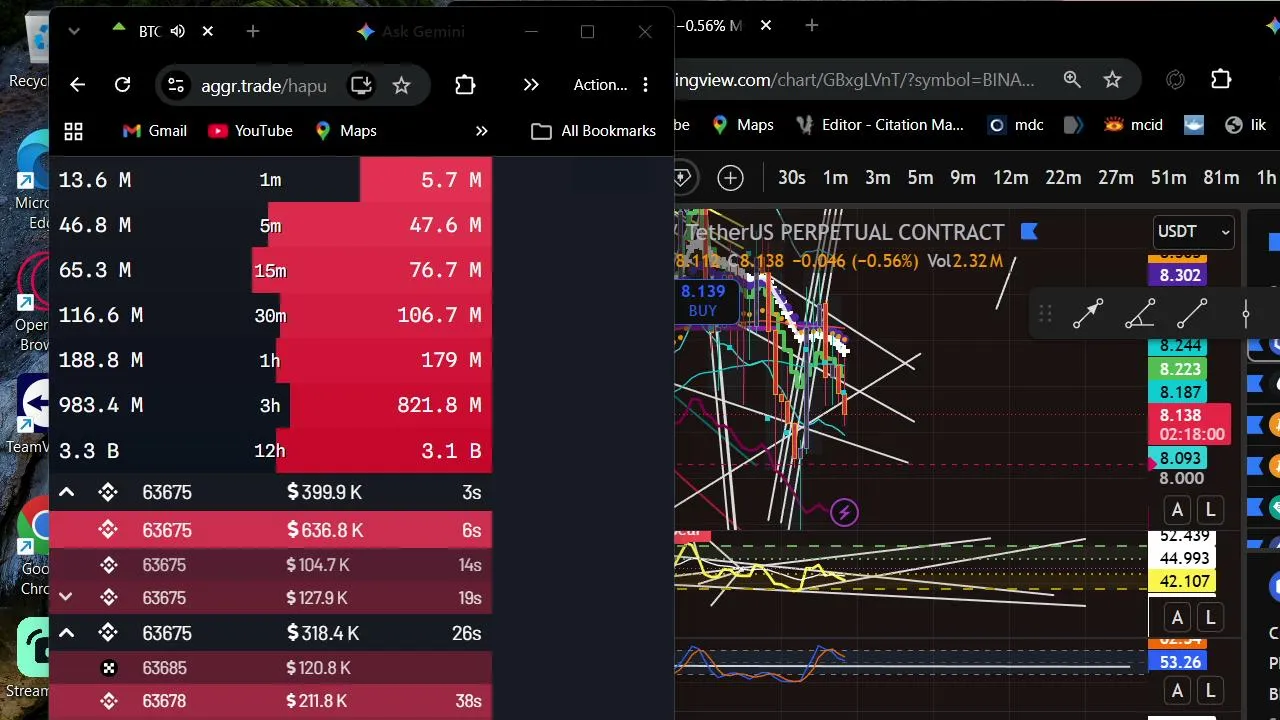Expand the $127.9 K trade row chevron
Image resolution: width=1280 pixels, height=720 pixels.
pyautogui.click(x=66, y=597)
